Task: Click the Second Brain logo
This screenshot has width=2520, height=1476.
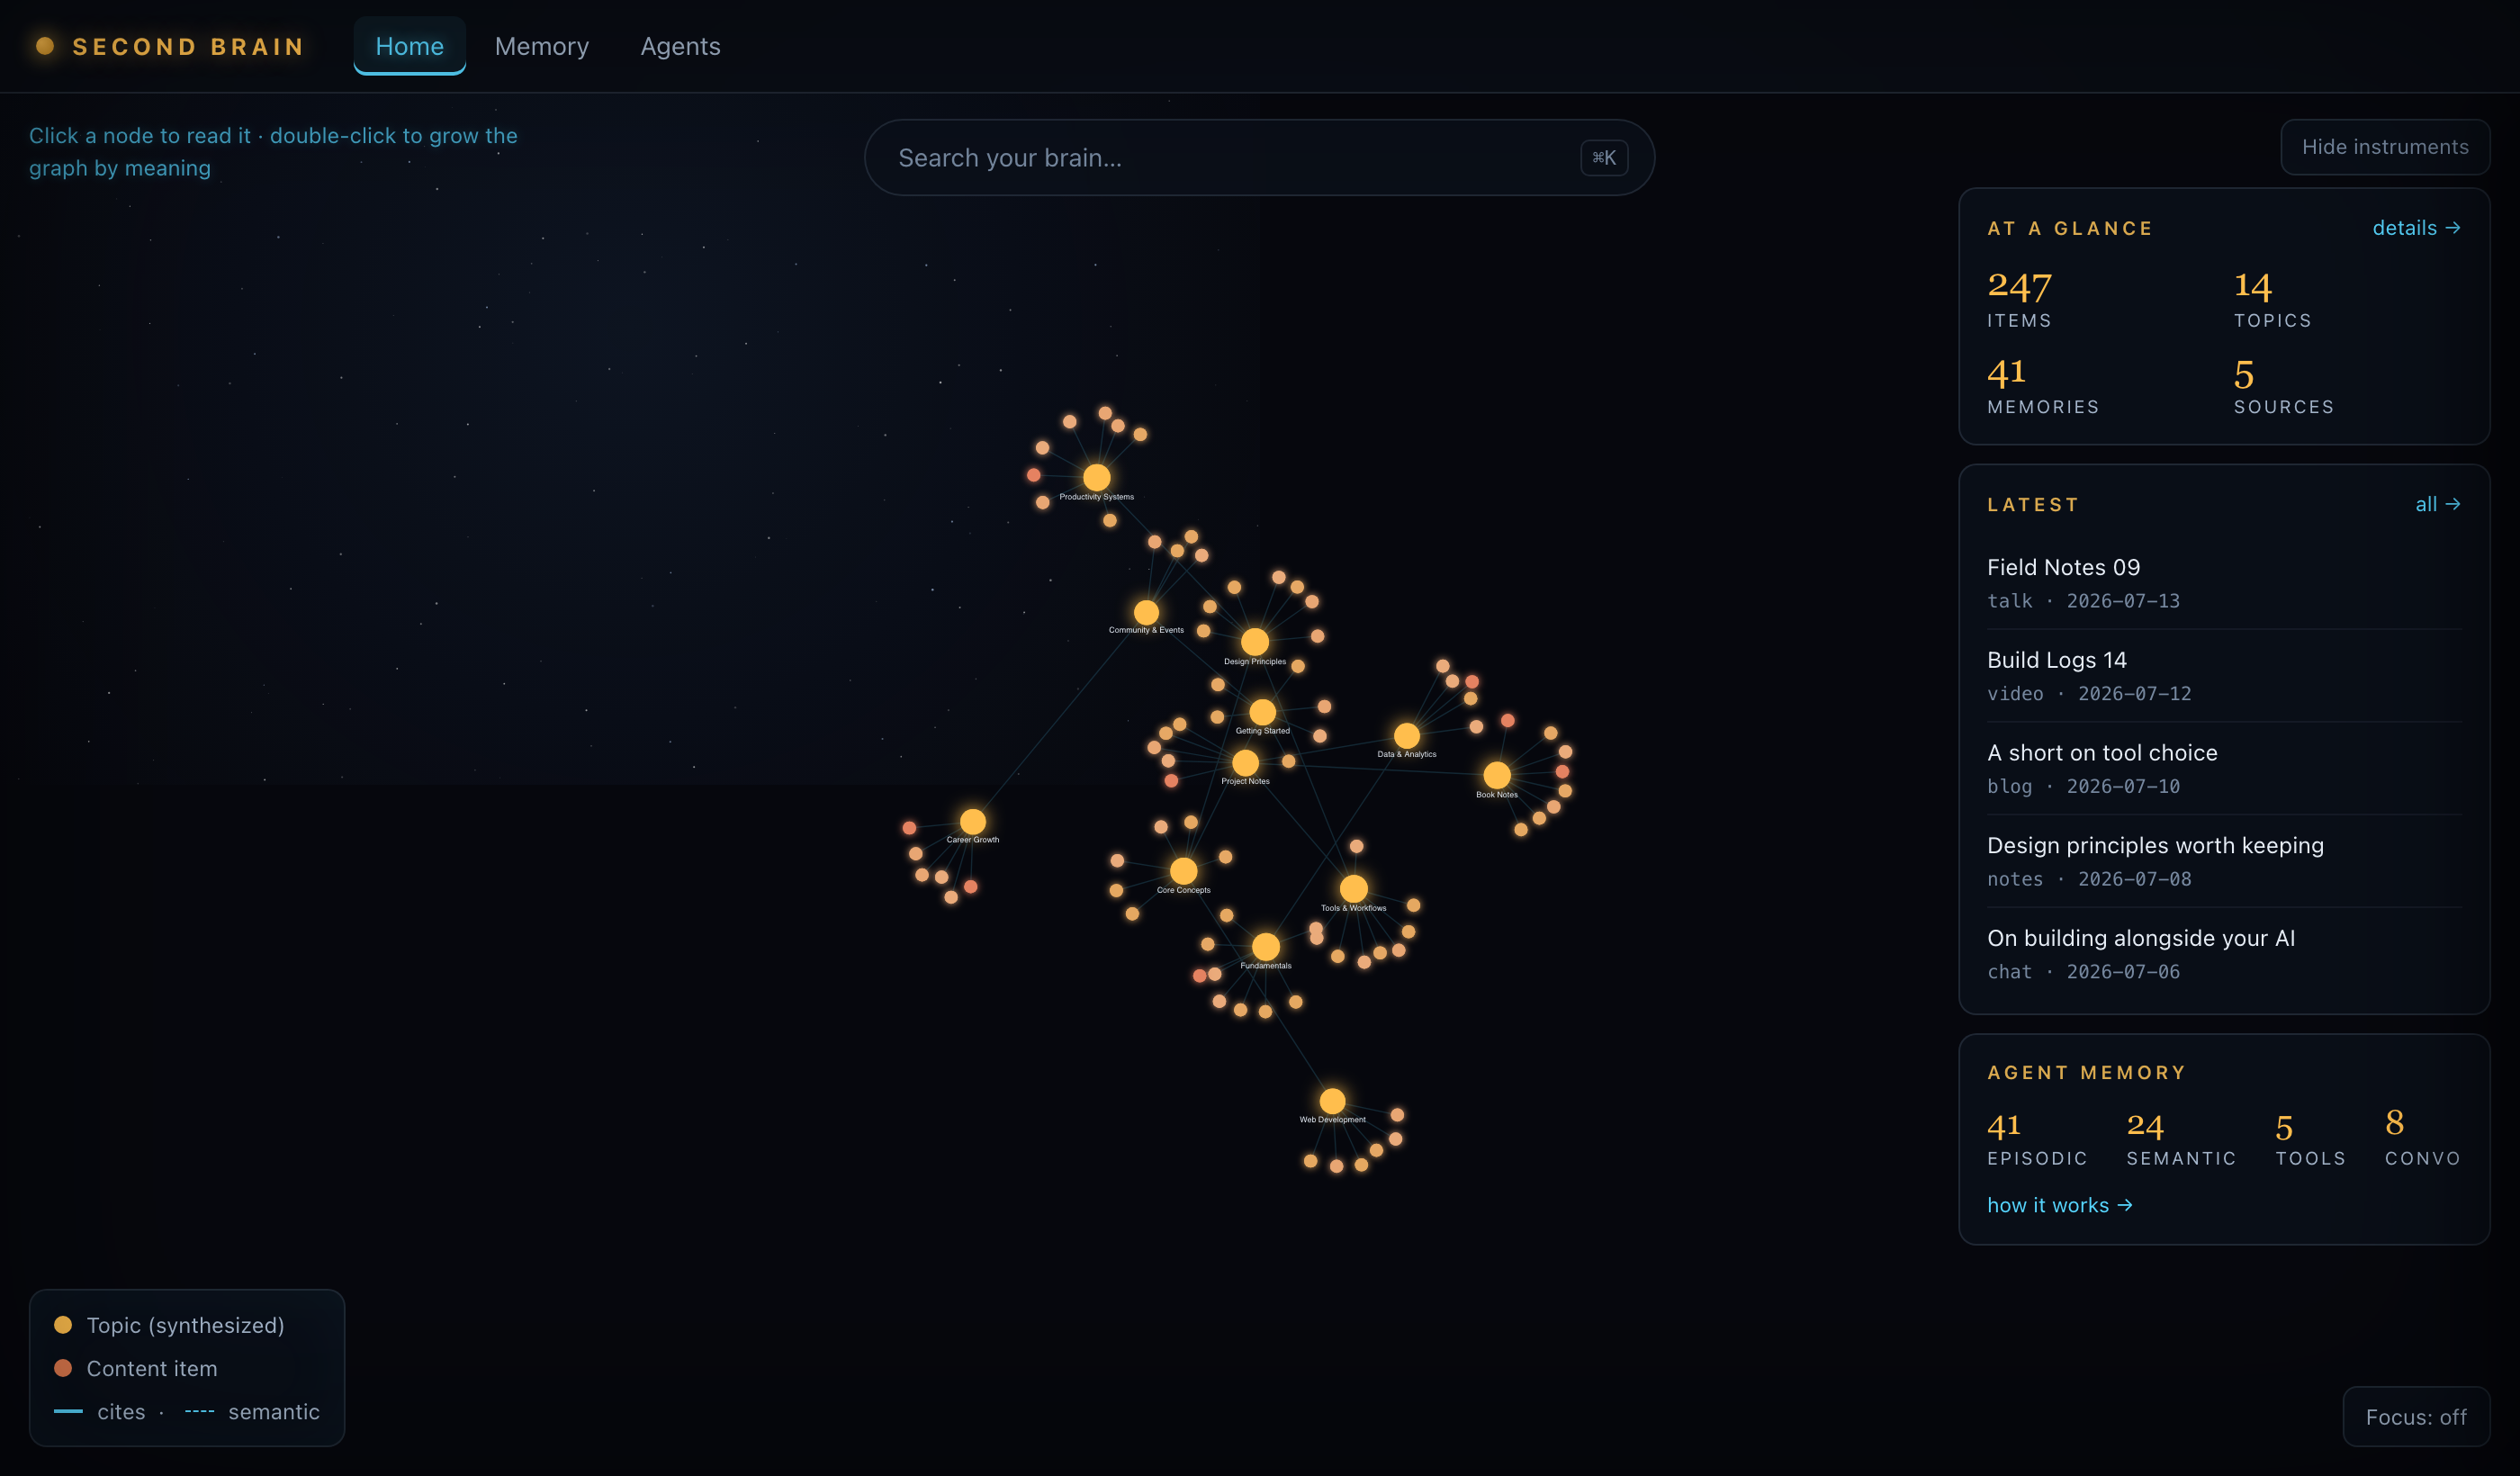Action: pyautogui.click(x=169, y=46)
